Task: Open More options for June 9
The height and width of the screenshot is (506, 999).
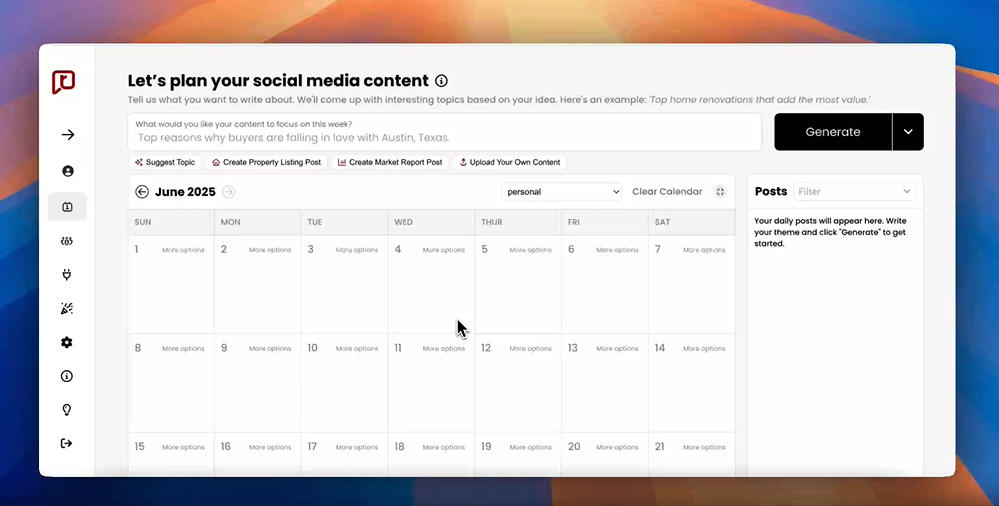Action: coord(270,349)
